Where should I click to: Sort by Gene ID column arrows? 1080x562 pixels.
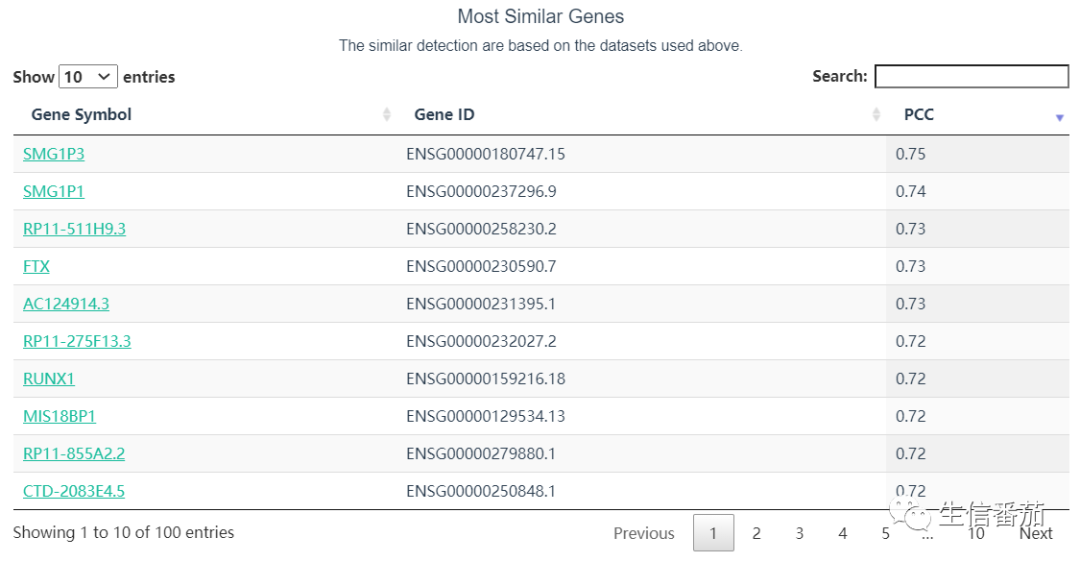point(876,115)
